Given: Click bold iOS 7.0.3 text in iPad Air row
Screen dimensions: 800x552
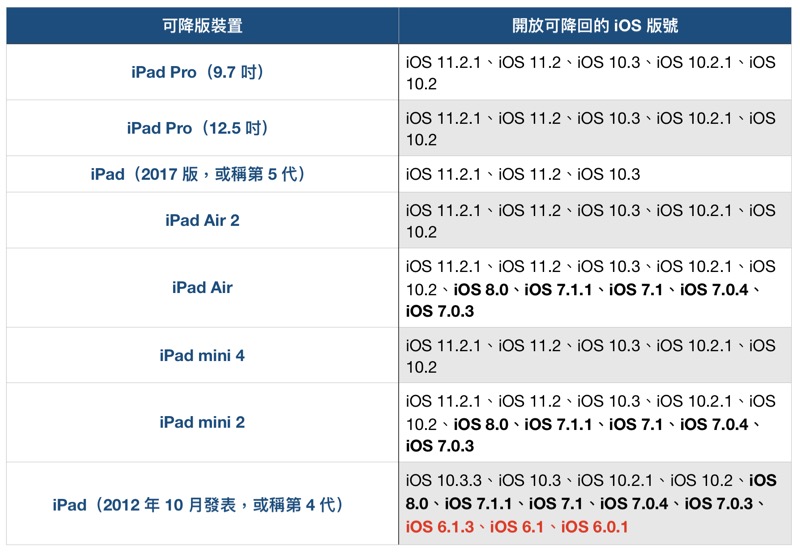Looking at the screenshot, I should (440, 312).
